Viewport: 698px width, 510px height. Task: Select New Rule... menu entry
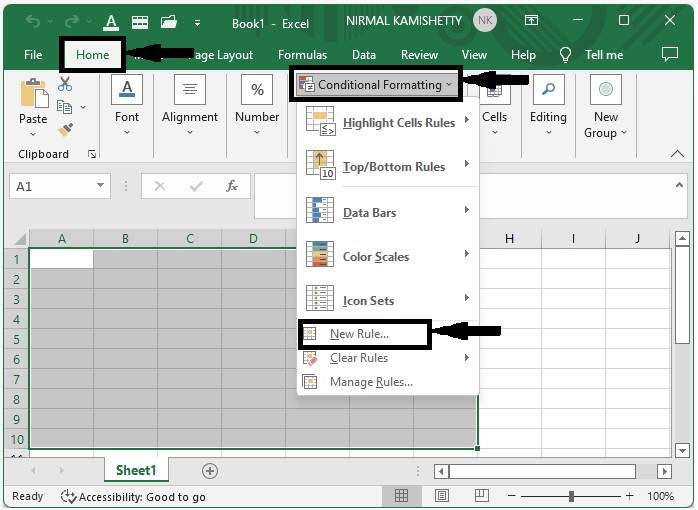(x=359, y=334)
